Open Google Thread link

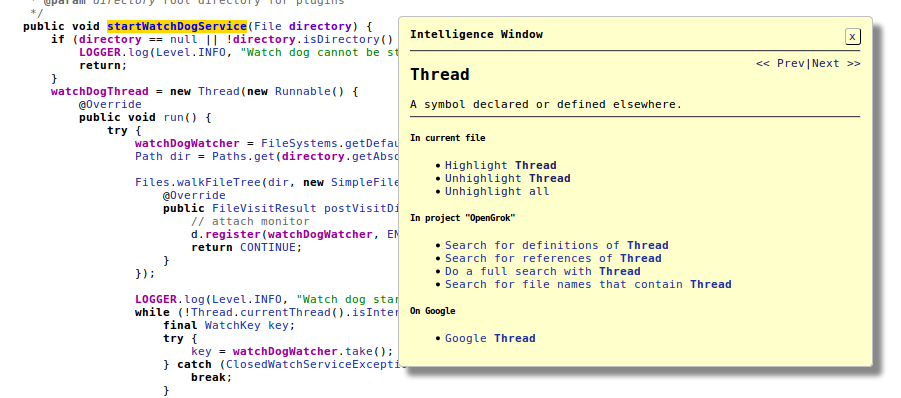[490, 338]
